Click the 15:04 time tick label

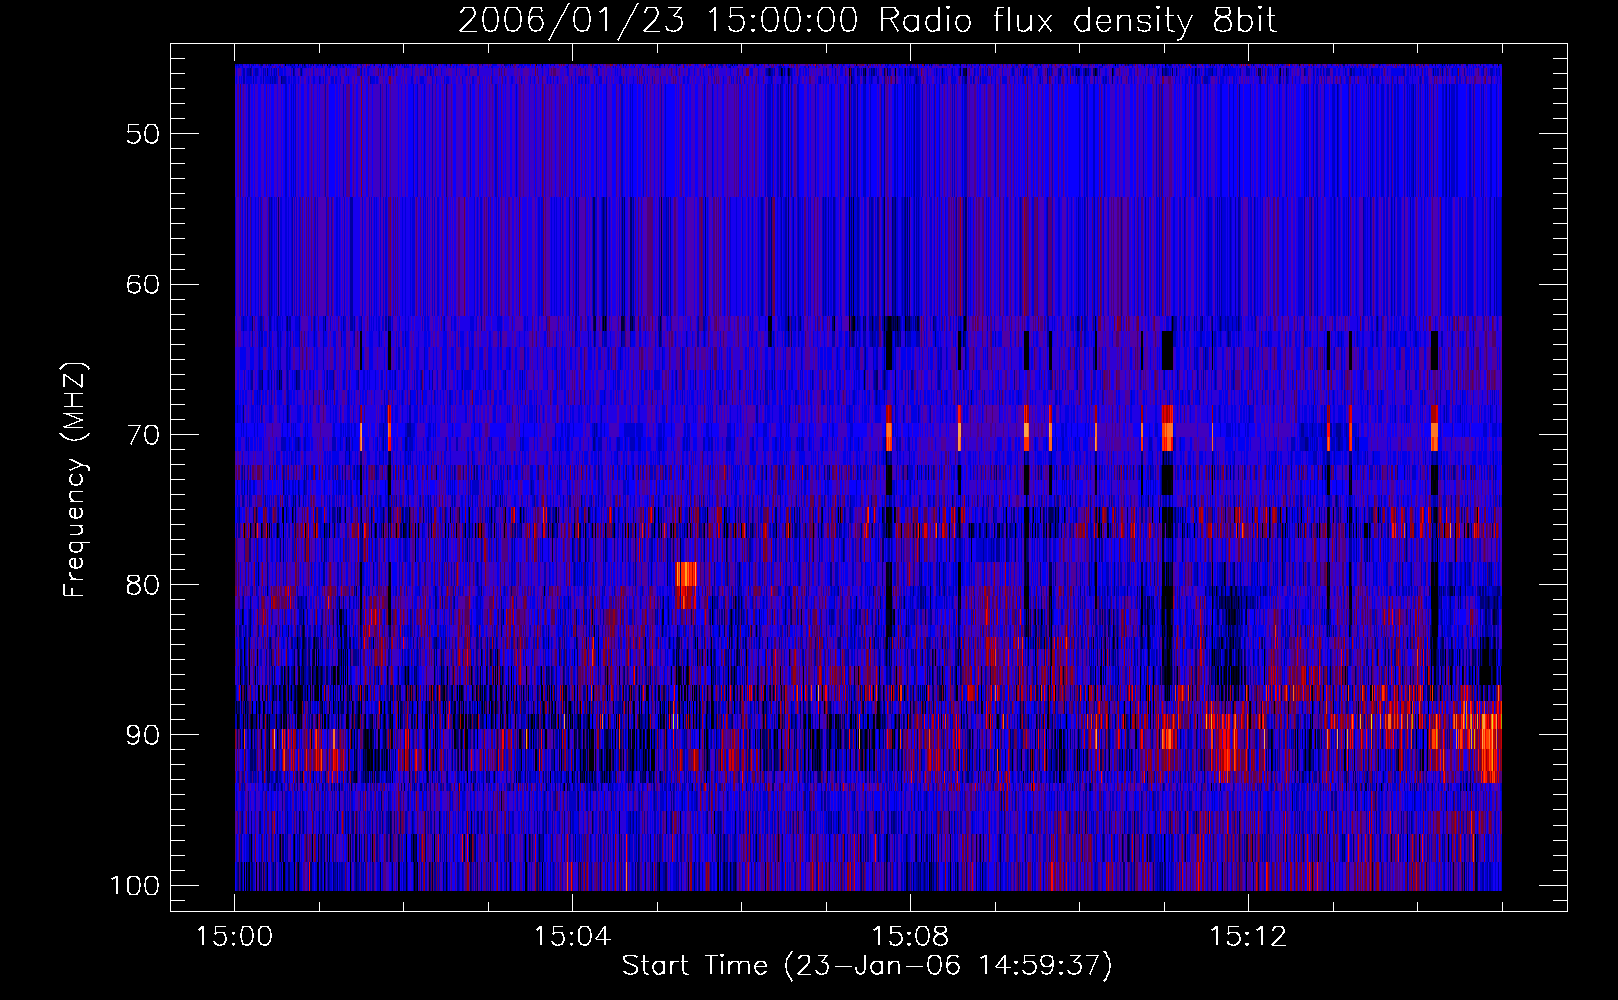(x=572, y=937)
